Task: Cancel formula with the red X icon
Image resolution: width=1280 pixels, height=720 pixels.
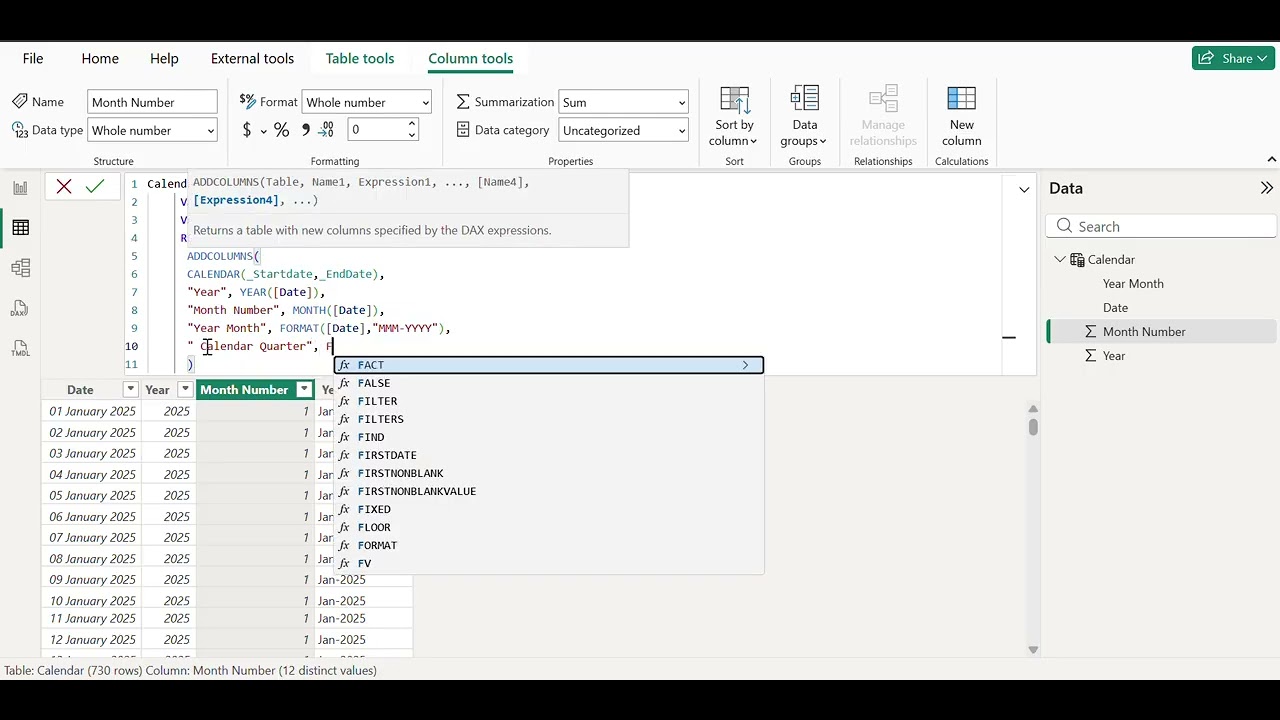Action: (64, 186)
